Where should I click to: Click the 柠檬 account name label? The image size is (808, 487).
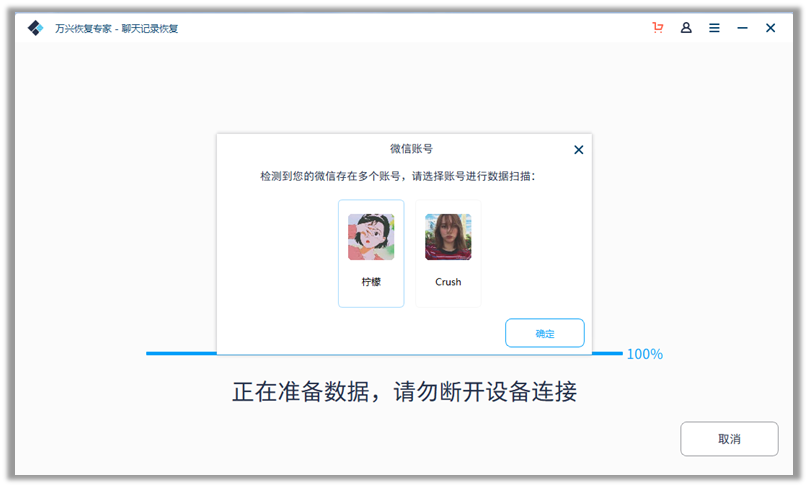371,282
